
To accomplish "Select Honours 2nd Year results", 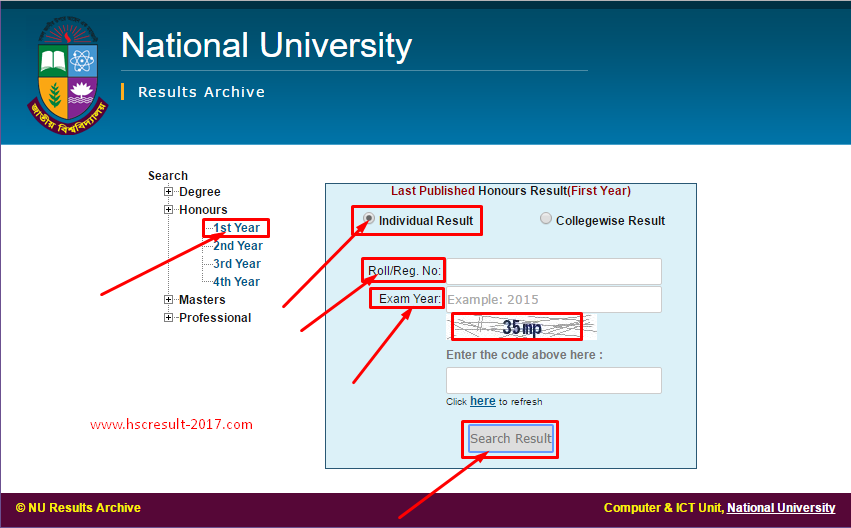I will 238,246.
